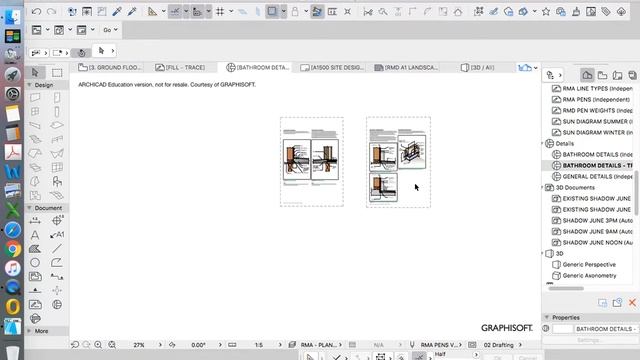
Task: Open Google Chrome from the dock
Action: click(x=13, y=249)
